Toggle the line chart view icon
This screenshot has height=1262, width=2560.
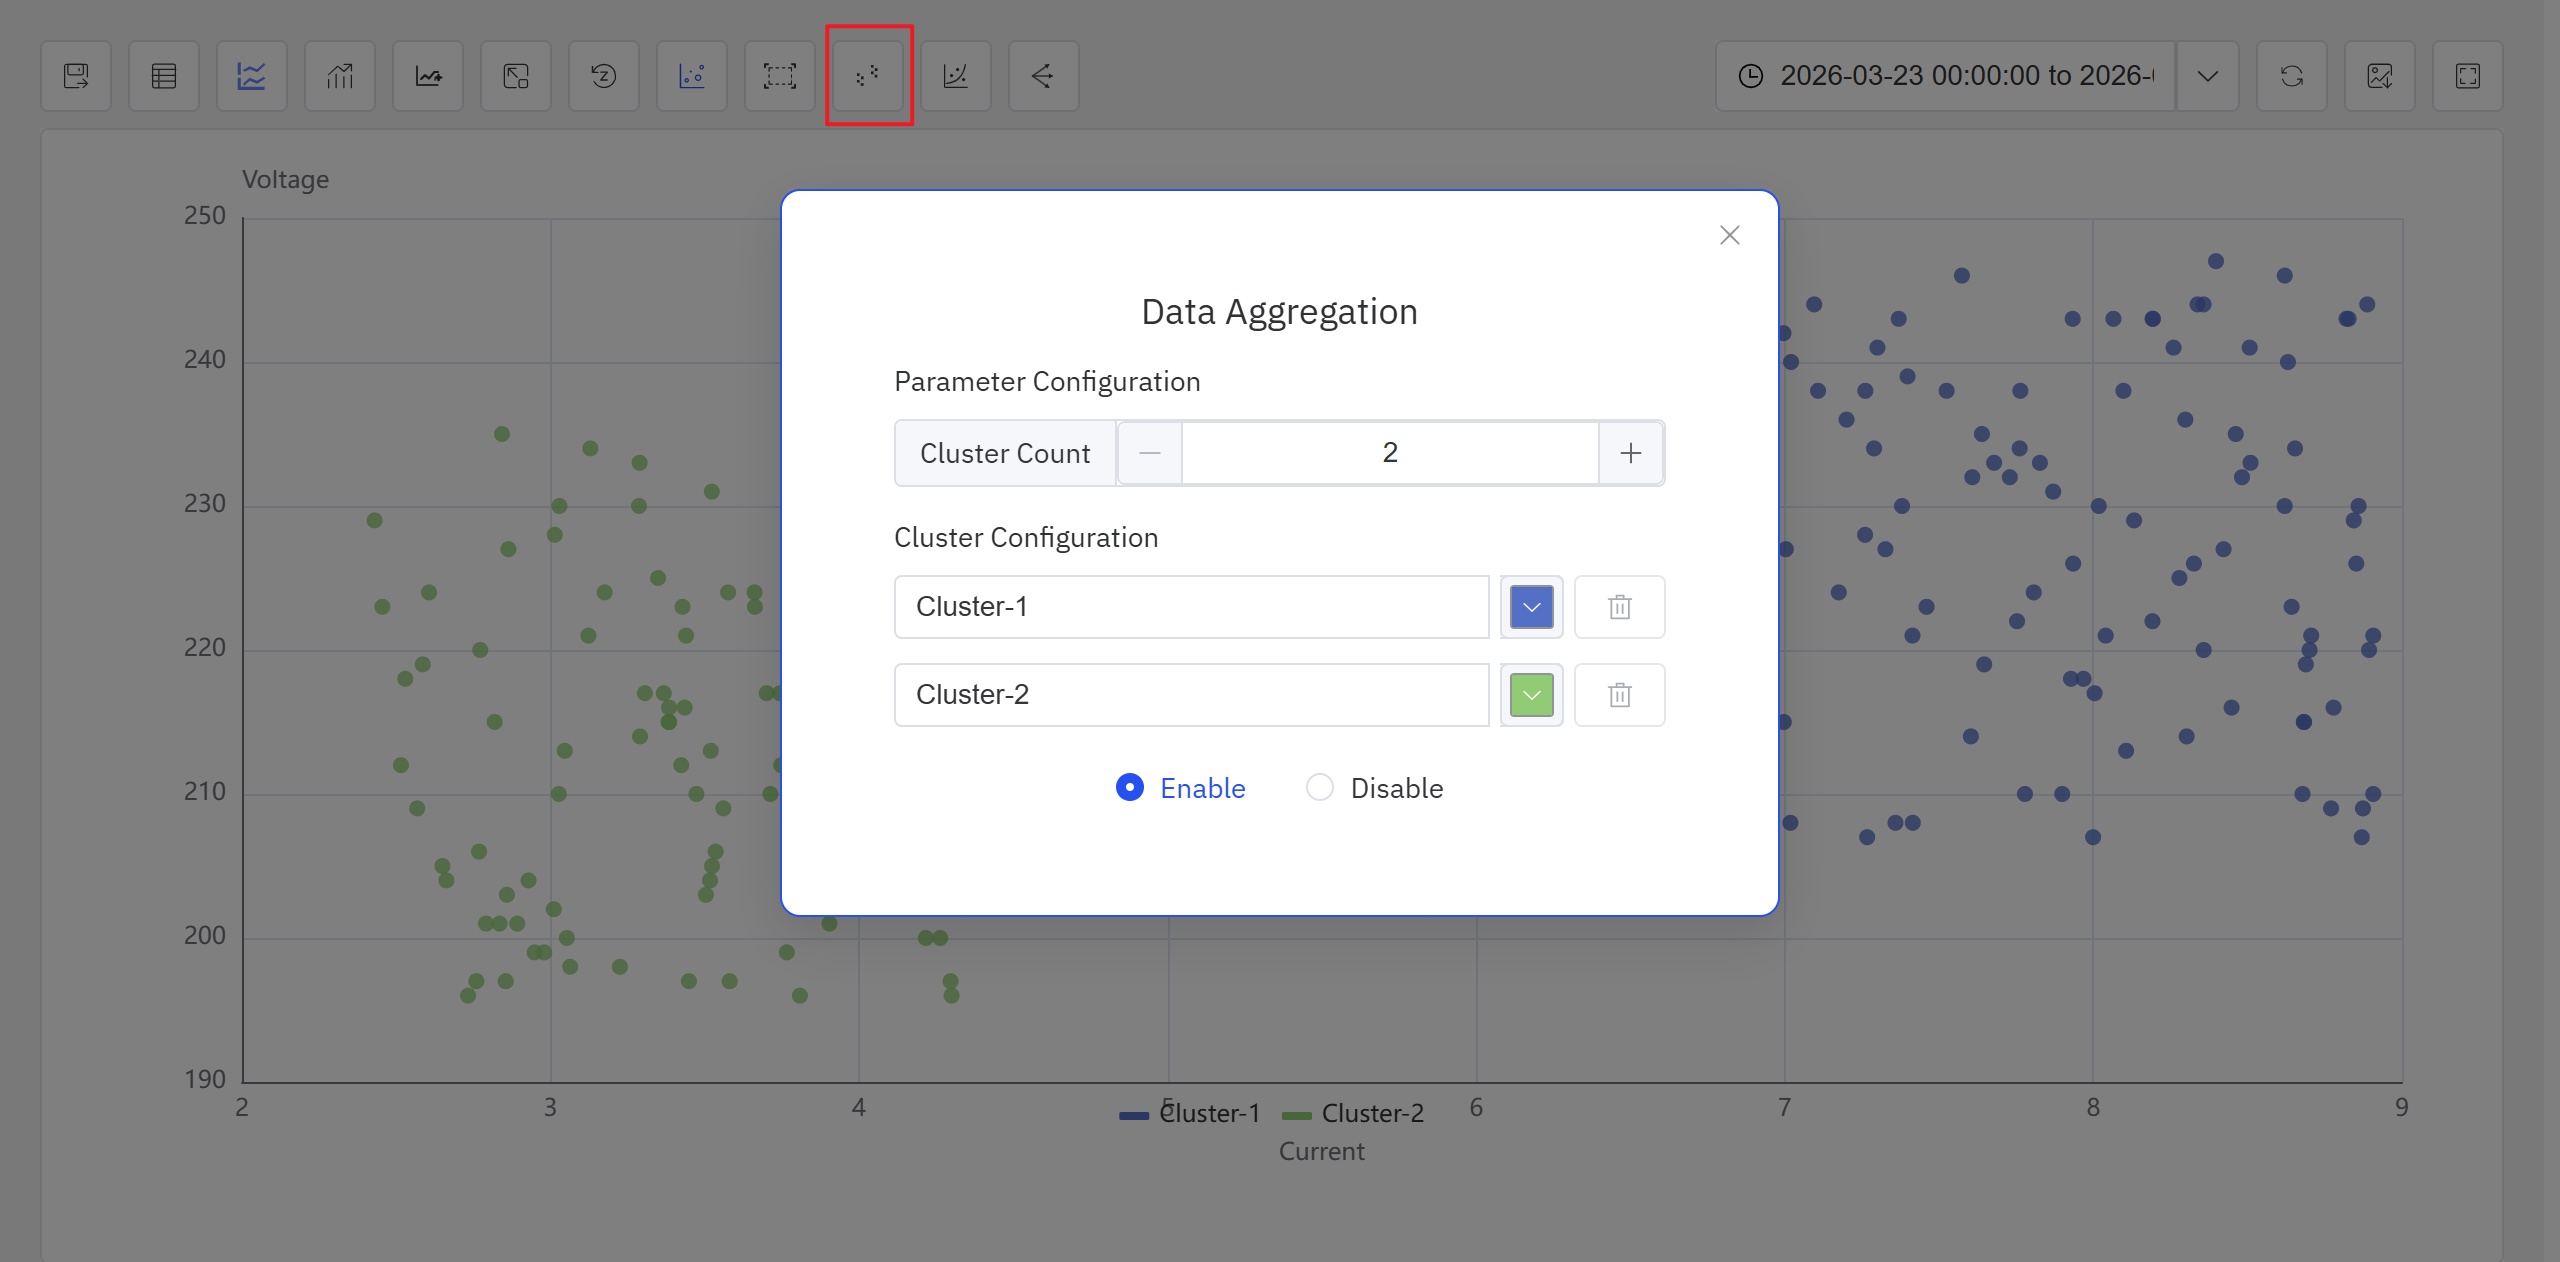pyautogui.click(x=251, y=75)
